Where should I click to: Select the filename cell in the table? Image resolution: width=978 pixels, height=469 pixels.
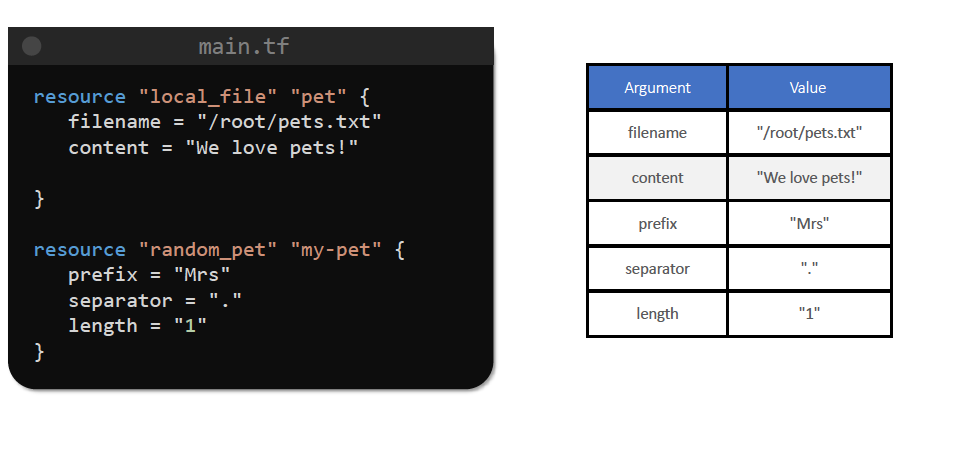(x=657, y=132)
